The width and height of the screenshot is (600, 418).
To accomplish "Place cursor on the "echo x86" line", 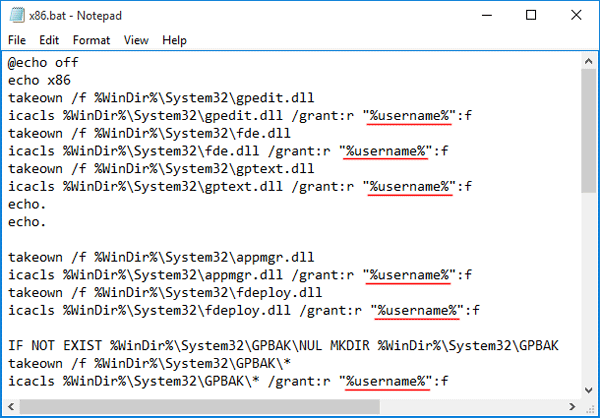I will coord(38,80).
